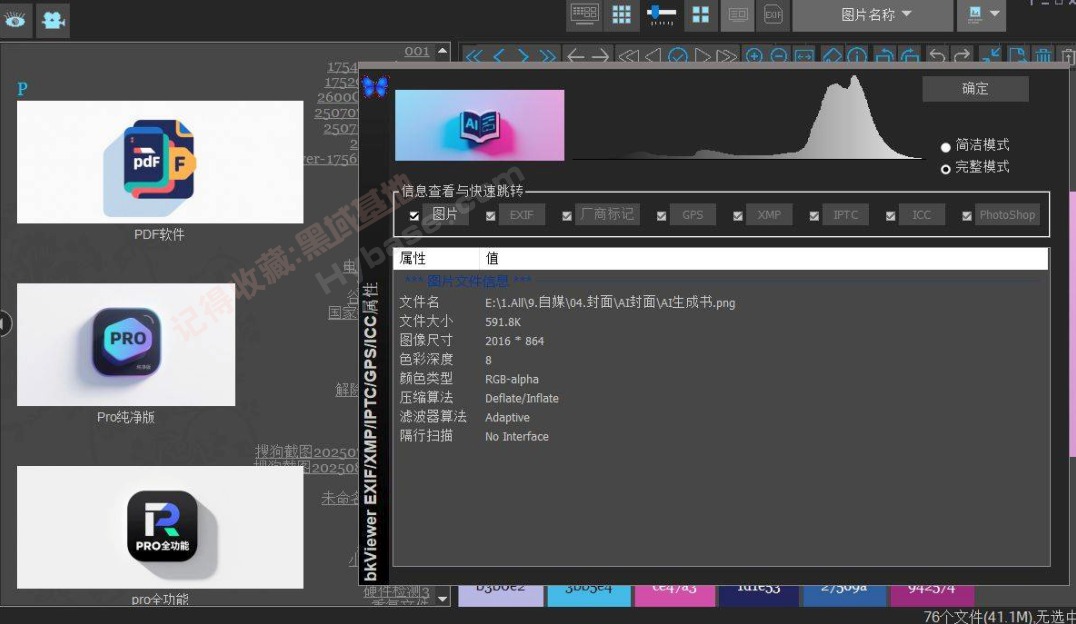
Task: Select the 简洁模式 radio button
Action: [946, 146]
